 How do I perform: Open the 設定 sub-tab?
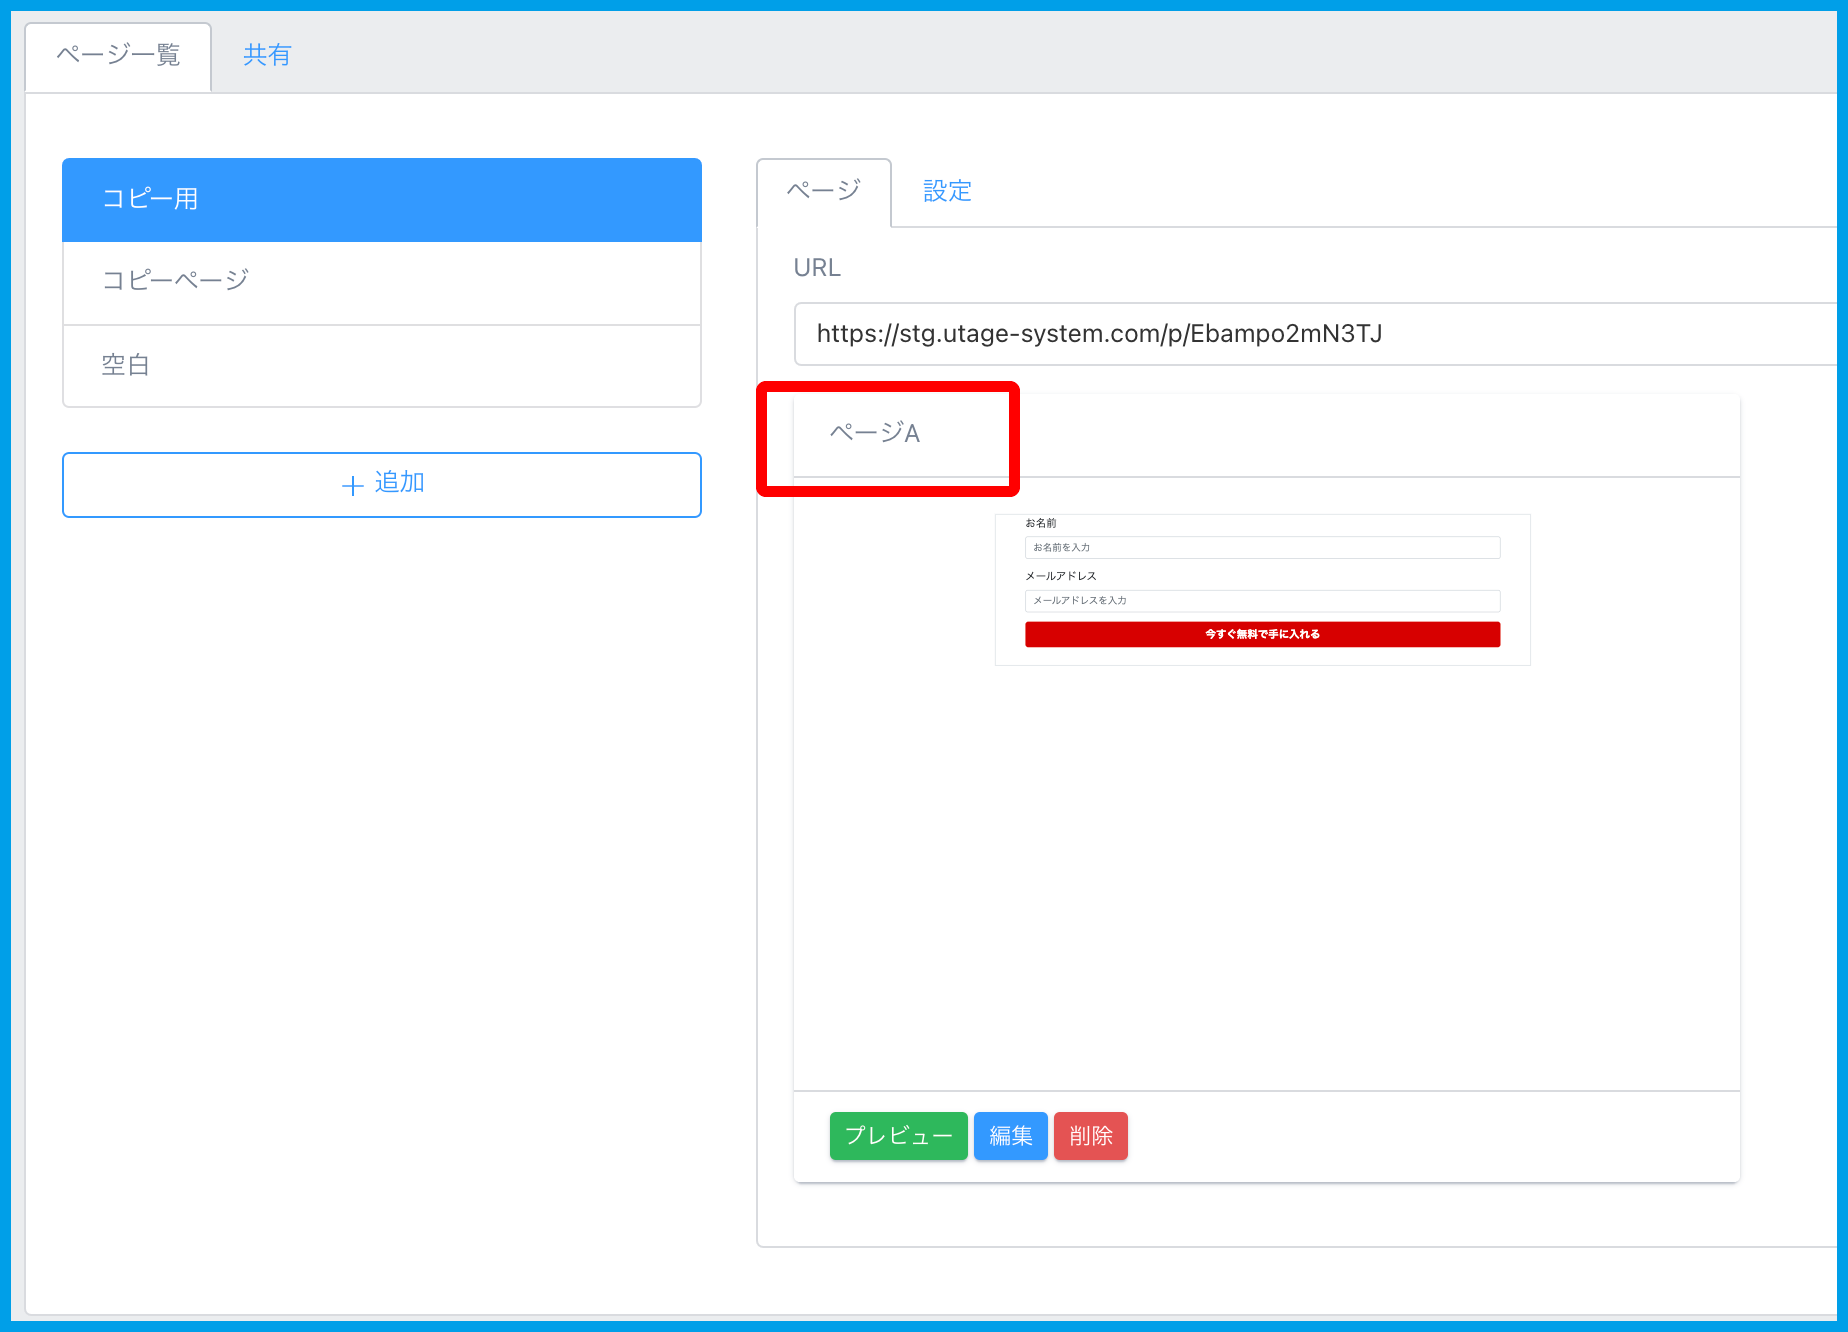(x=946, y=191)
